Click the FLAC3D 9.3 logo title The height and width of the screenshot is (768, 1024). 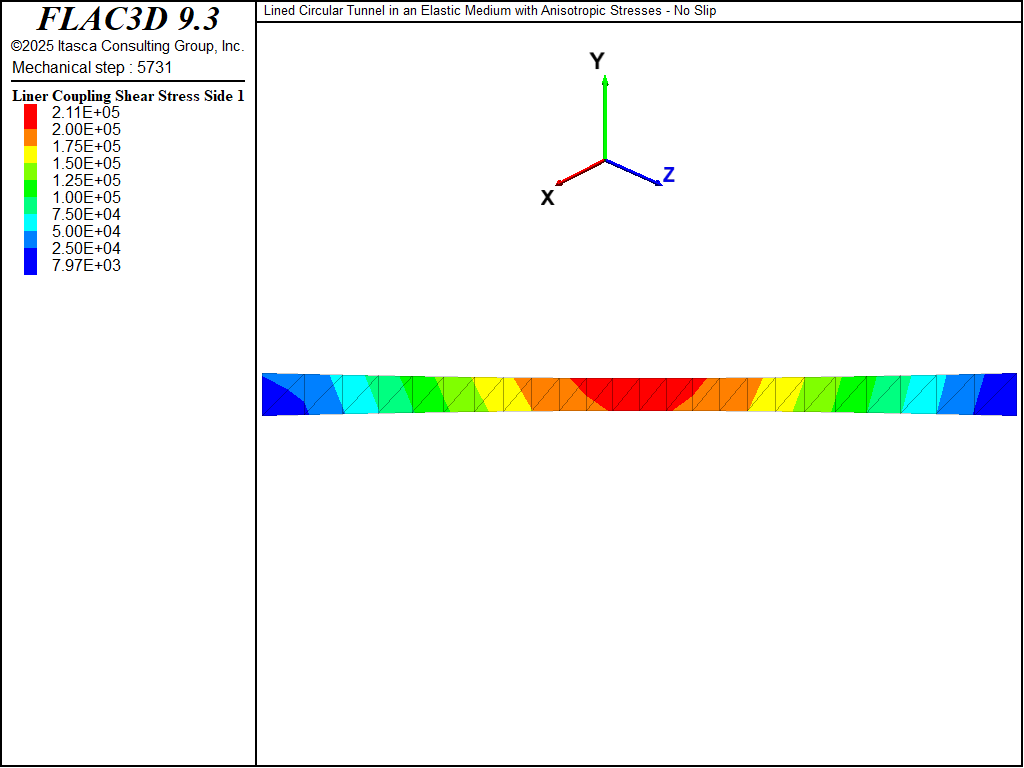[128, 19]
